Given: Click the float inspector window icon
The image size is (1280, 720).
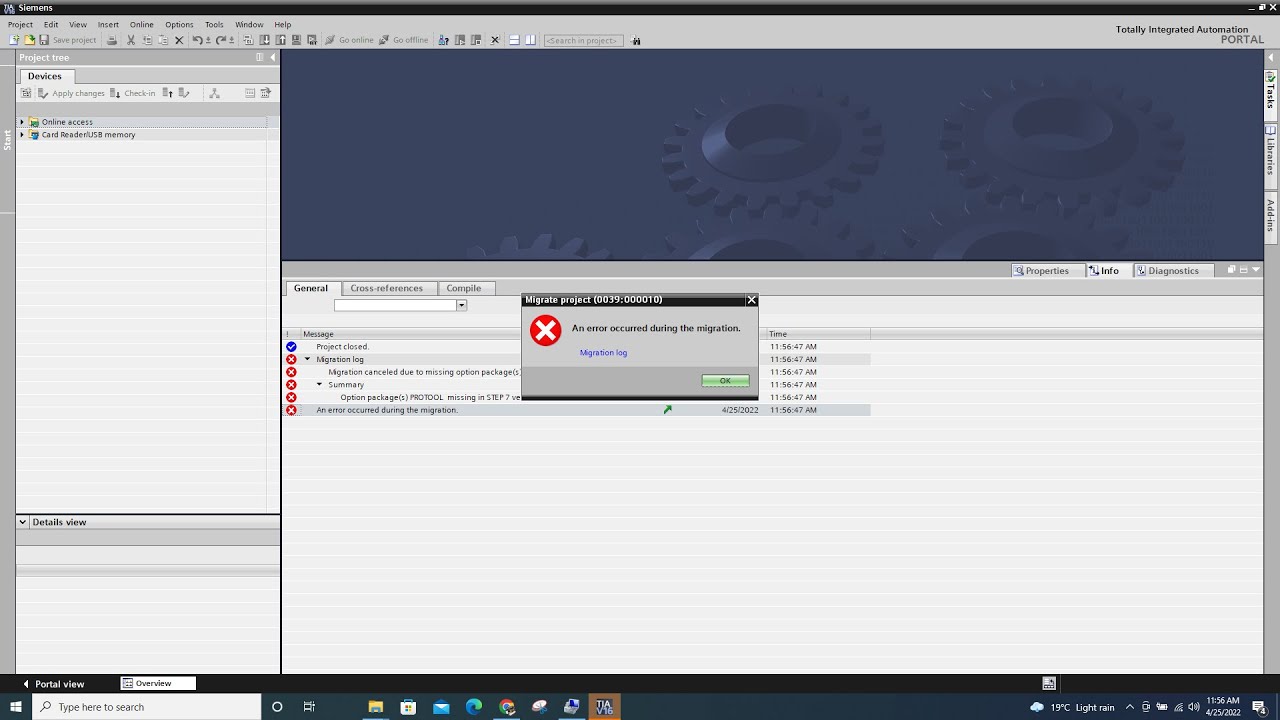Looking at the screenshot, I should [x=1232, y=269].
